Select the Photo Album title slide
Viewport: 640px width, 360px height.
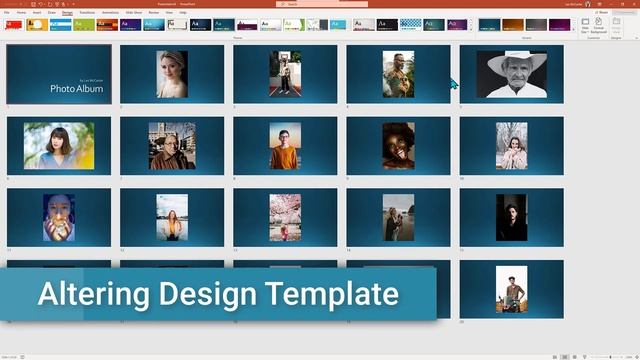click(59, 74)
